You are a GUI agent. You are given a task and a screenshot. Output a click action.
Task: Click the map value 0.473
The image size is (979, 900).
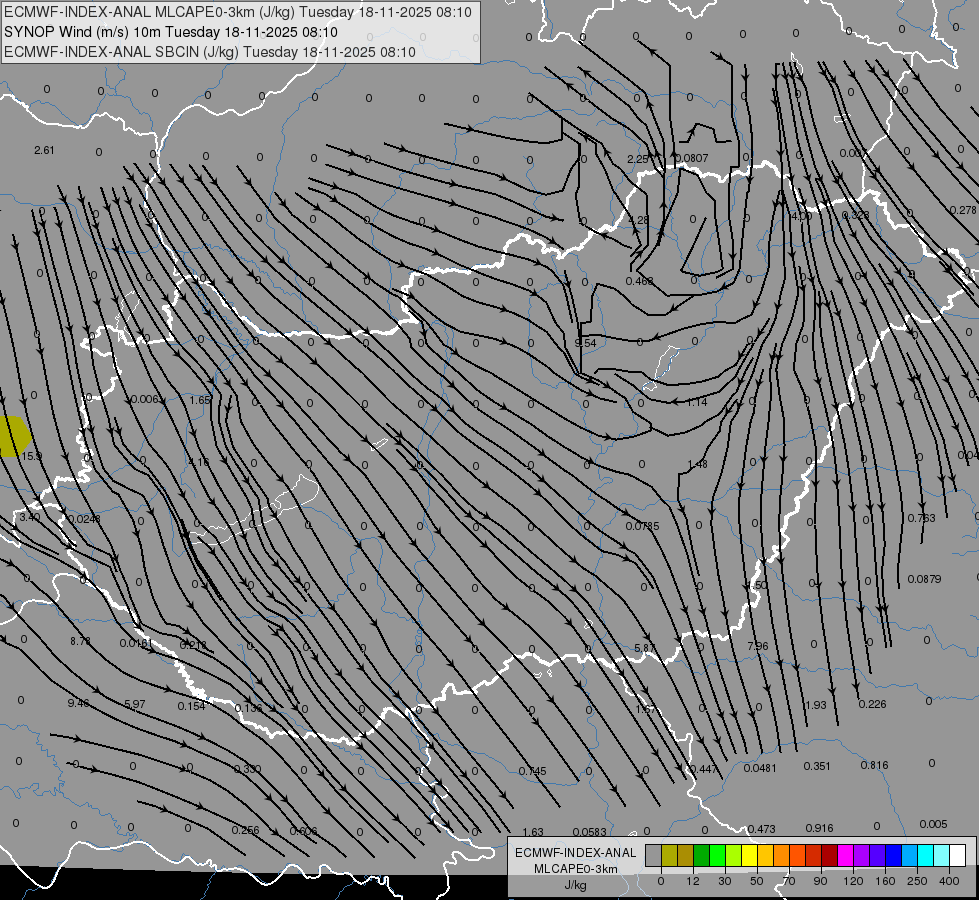[x=761, y=829]
